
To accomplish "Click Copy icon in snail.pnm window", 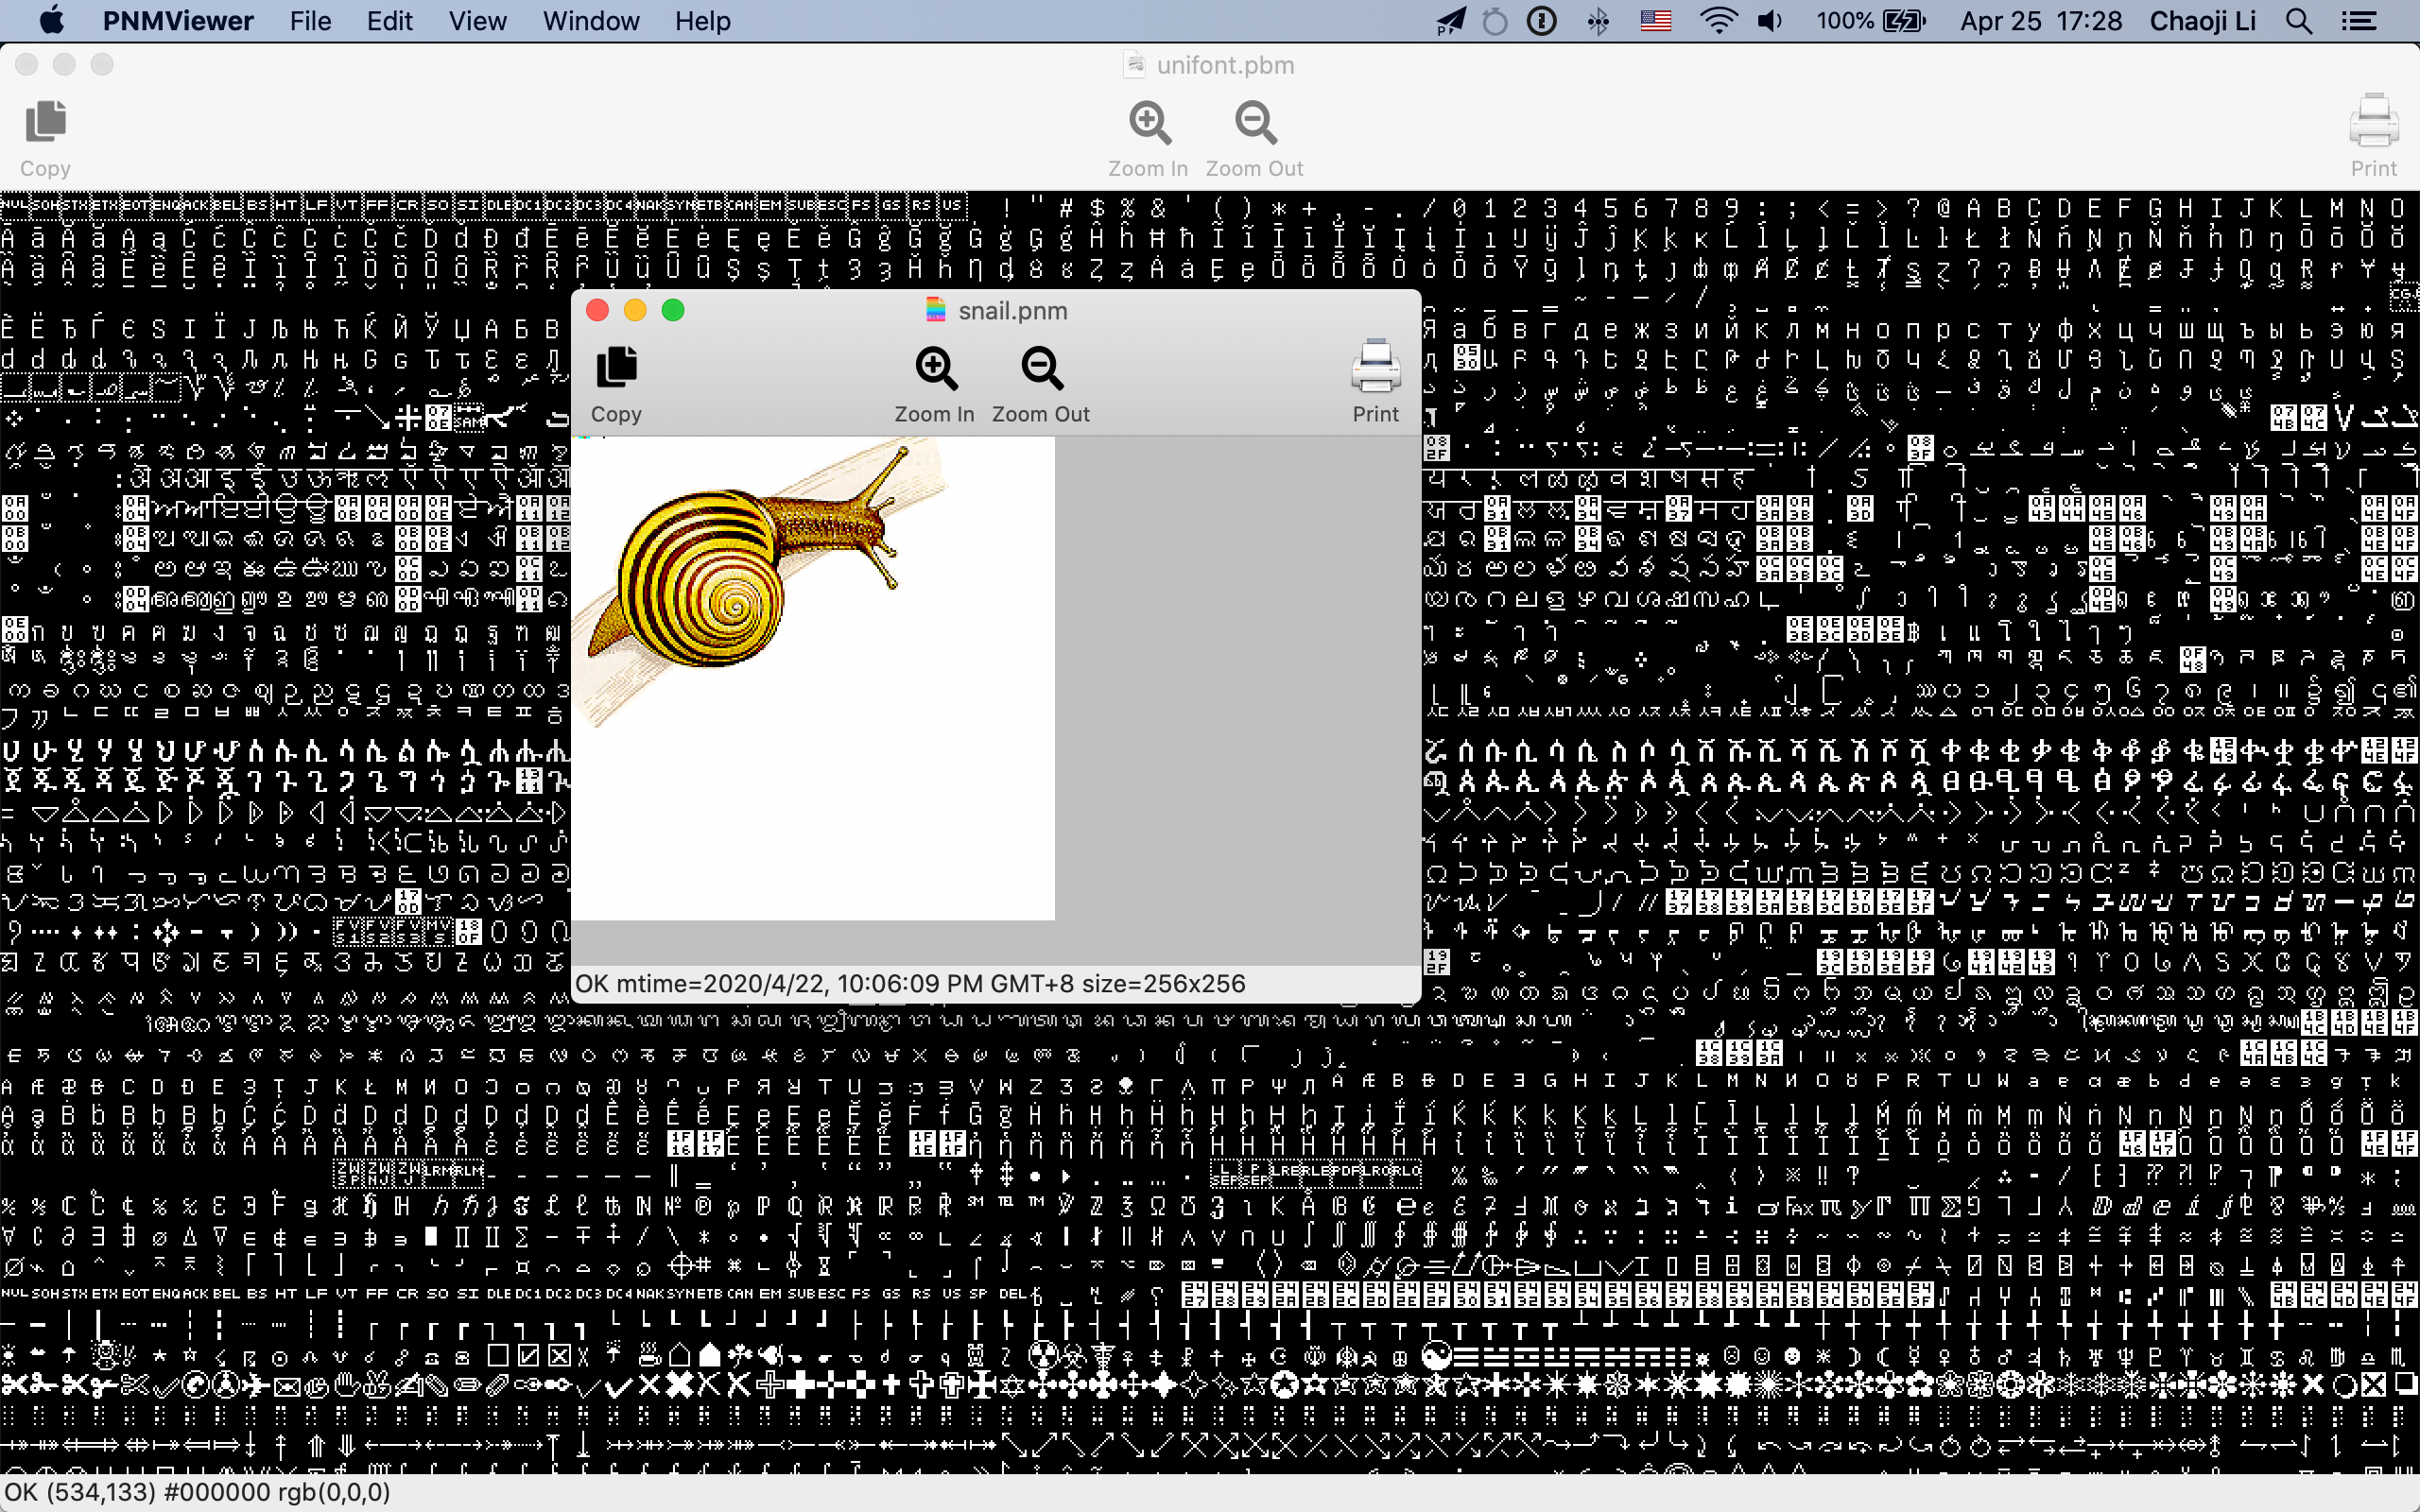I will point(616,368).
